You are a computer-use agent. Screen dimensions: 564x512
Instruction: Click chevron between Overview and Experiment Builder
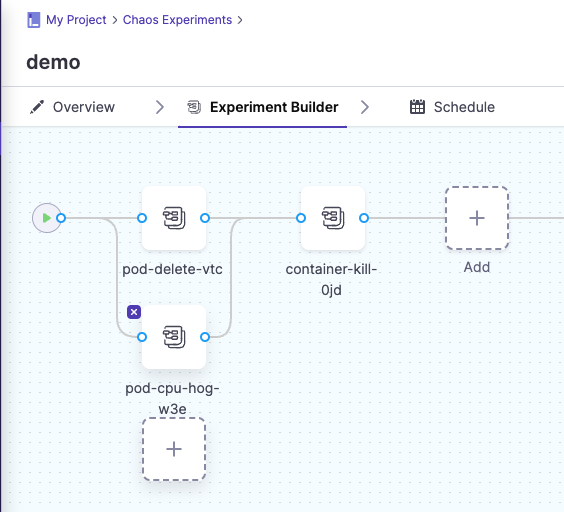click(160, 107)
